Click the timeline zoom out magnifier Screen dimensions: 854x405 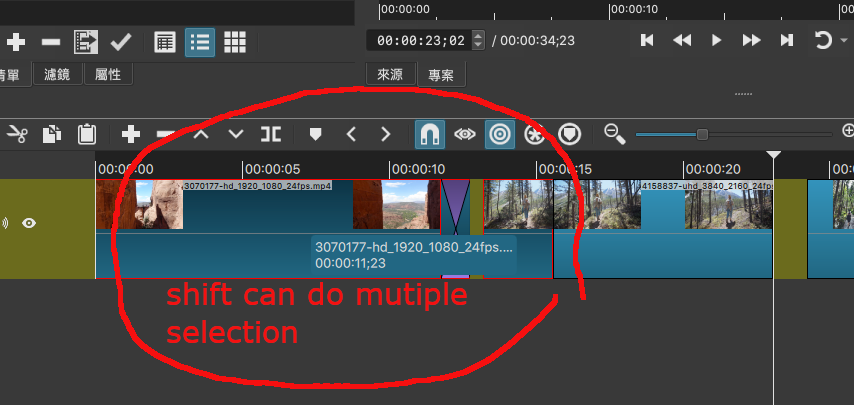click(x=615, y=134)
